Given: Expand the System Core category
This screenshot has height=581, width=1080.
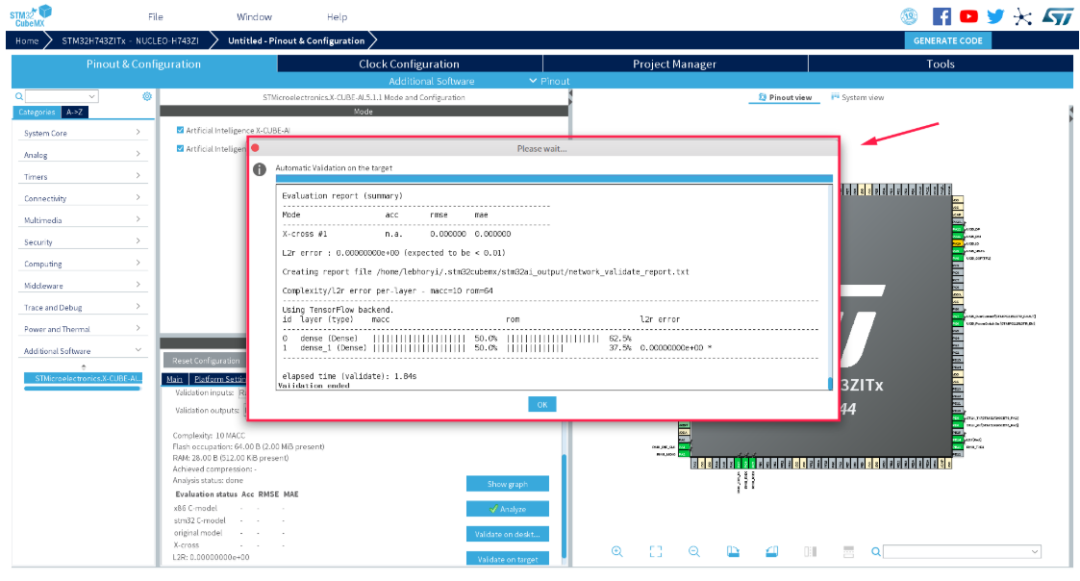Looking at the screenshot, I should [81, 133].
